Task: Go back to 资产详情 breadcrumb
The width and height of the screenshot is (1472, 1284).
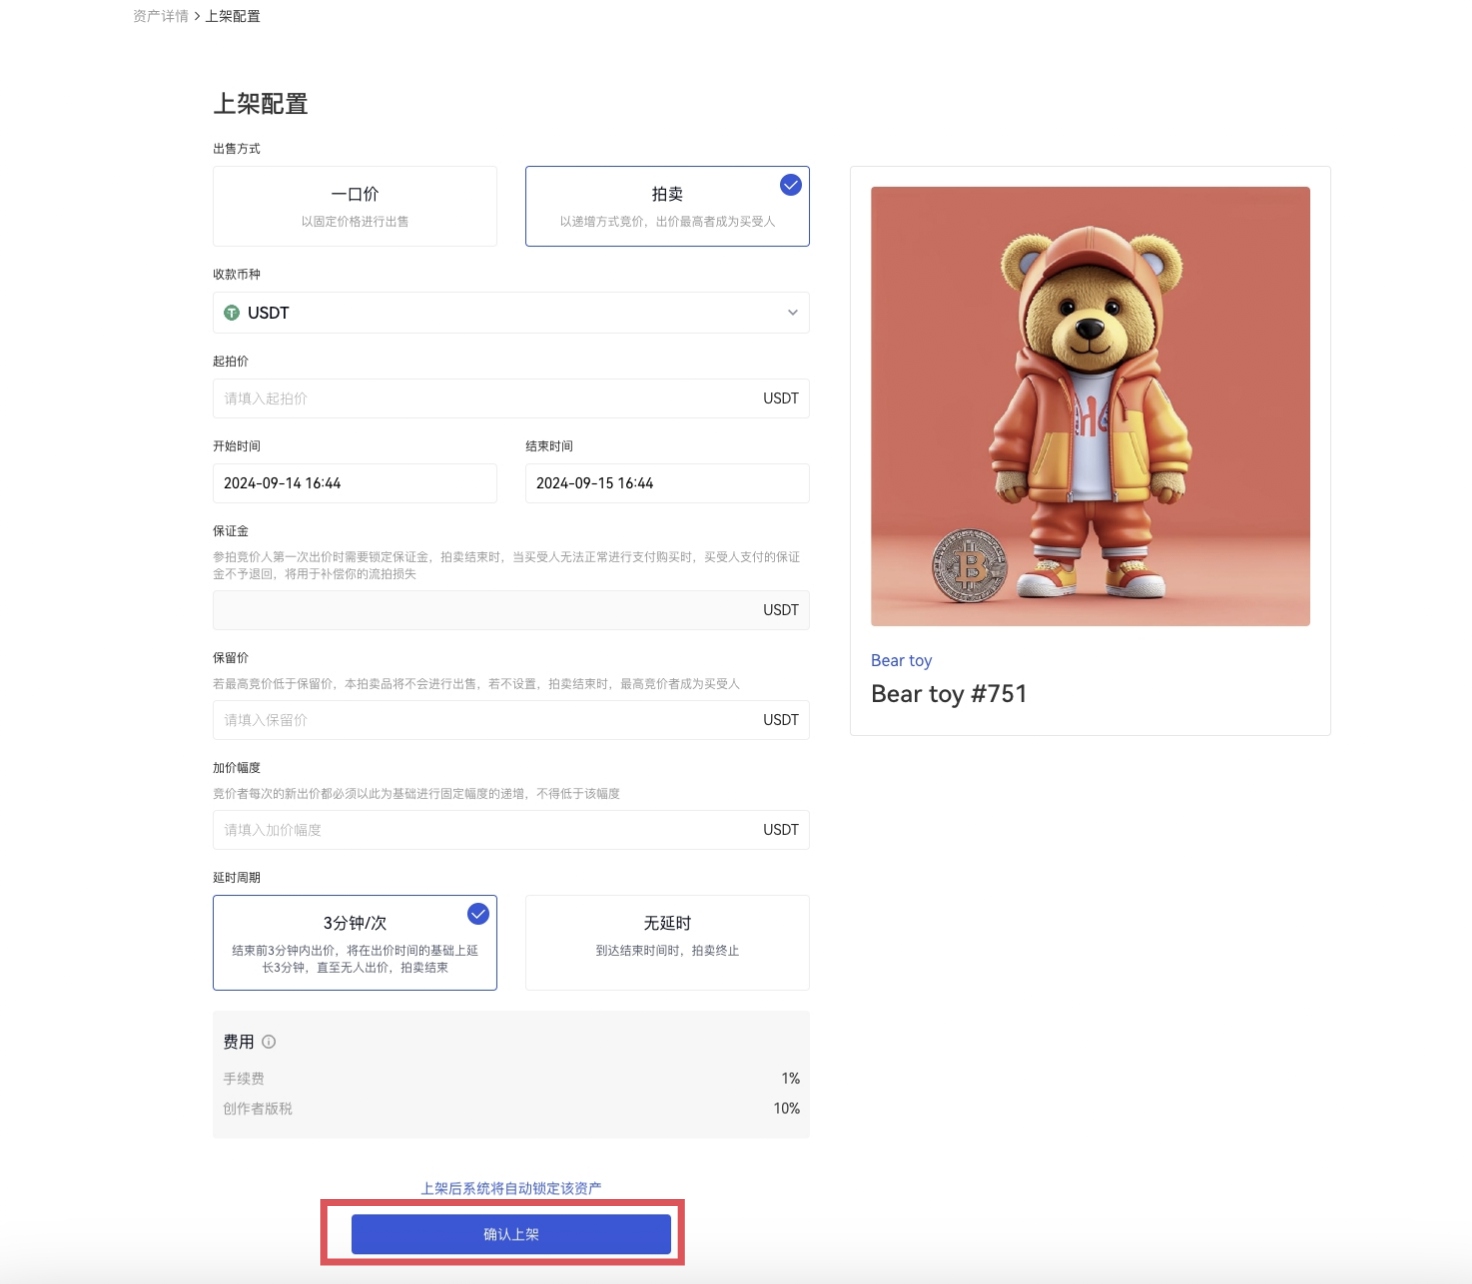Action: coord(160,16)
